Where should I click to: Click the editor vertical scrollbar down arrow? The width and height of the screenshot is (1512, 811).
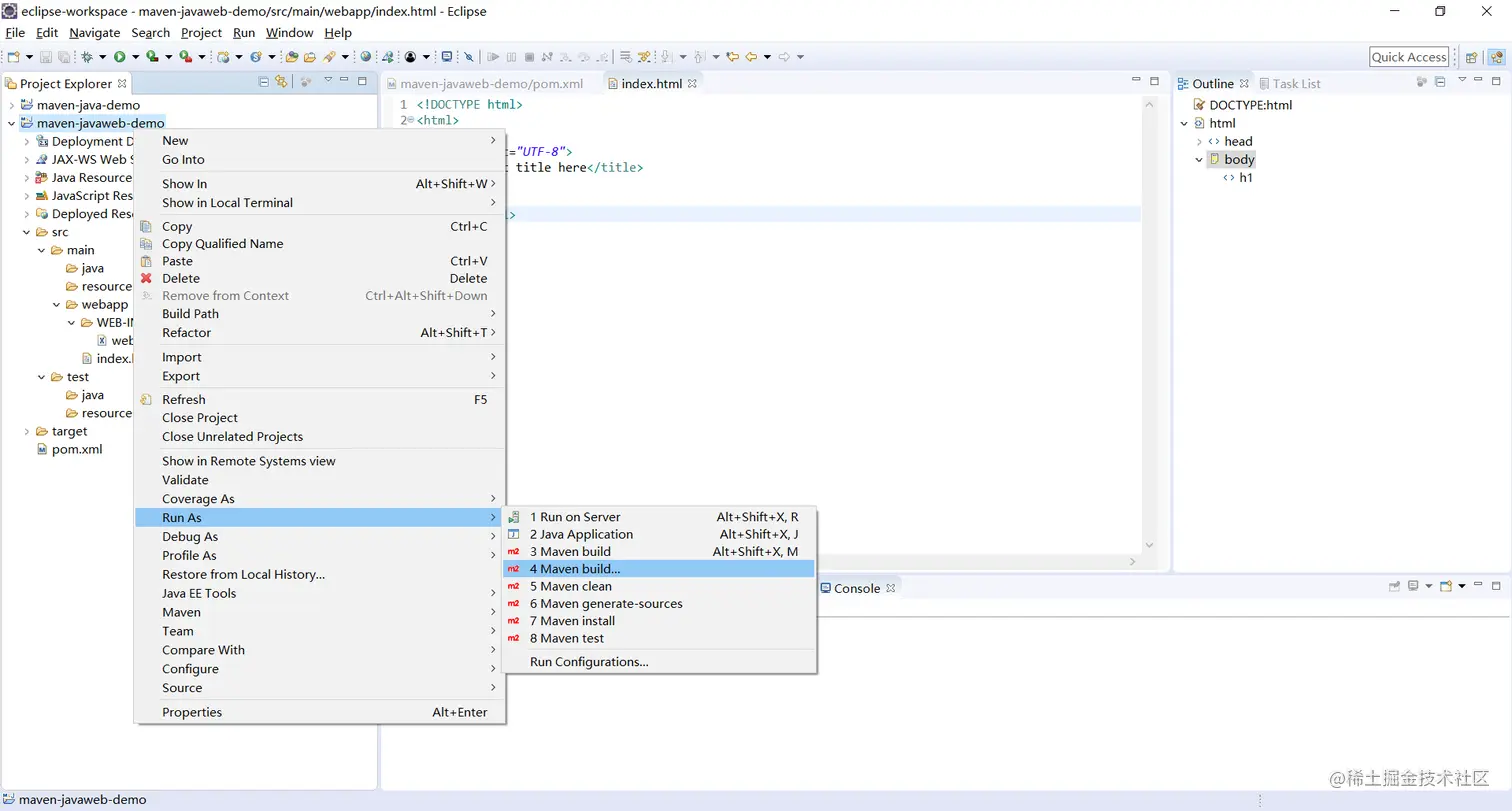pos(1149,545)
